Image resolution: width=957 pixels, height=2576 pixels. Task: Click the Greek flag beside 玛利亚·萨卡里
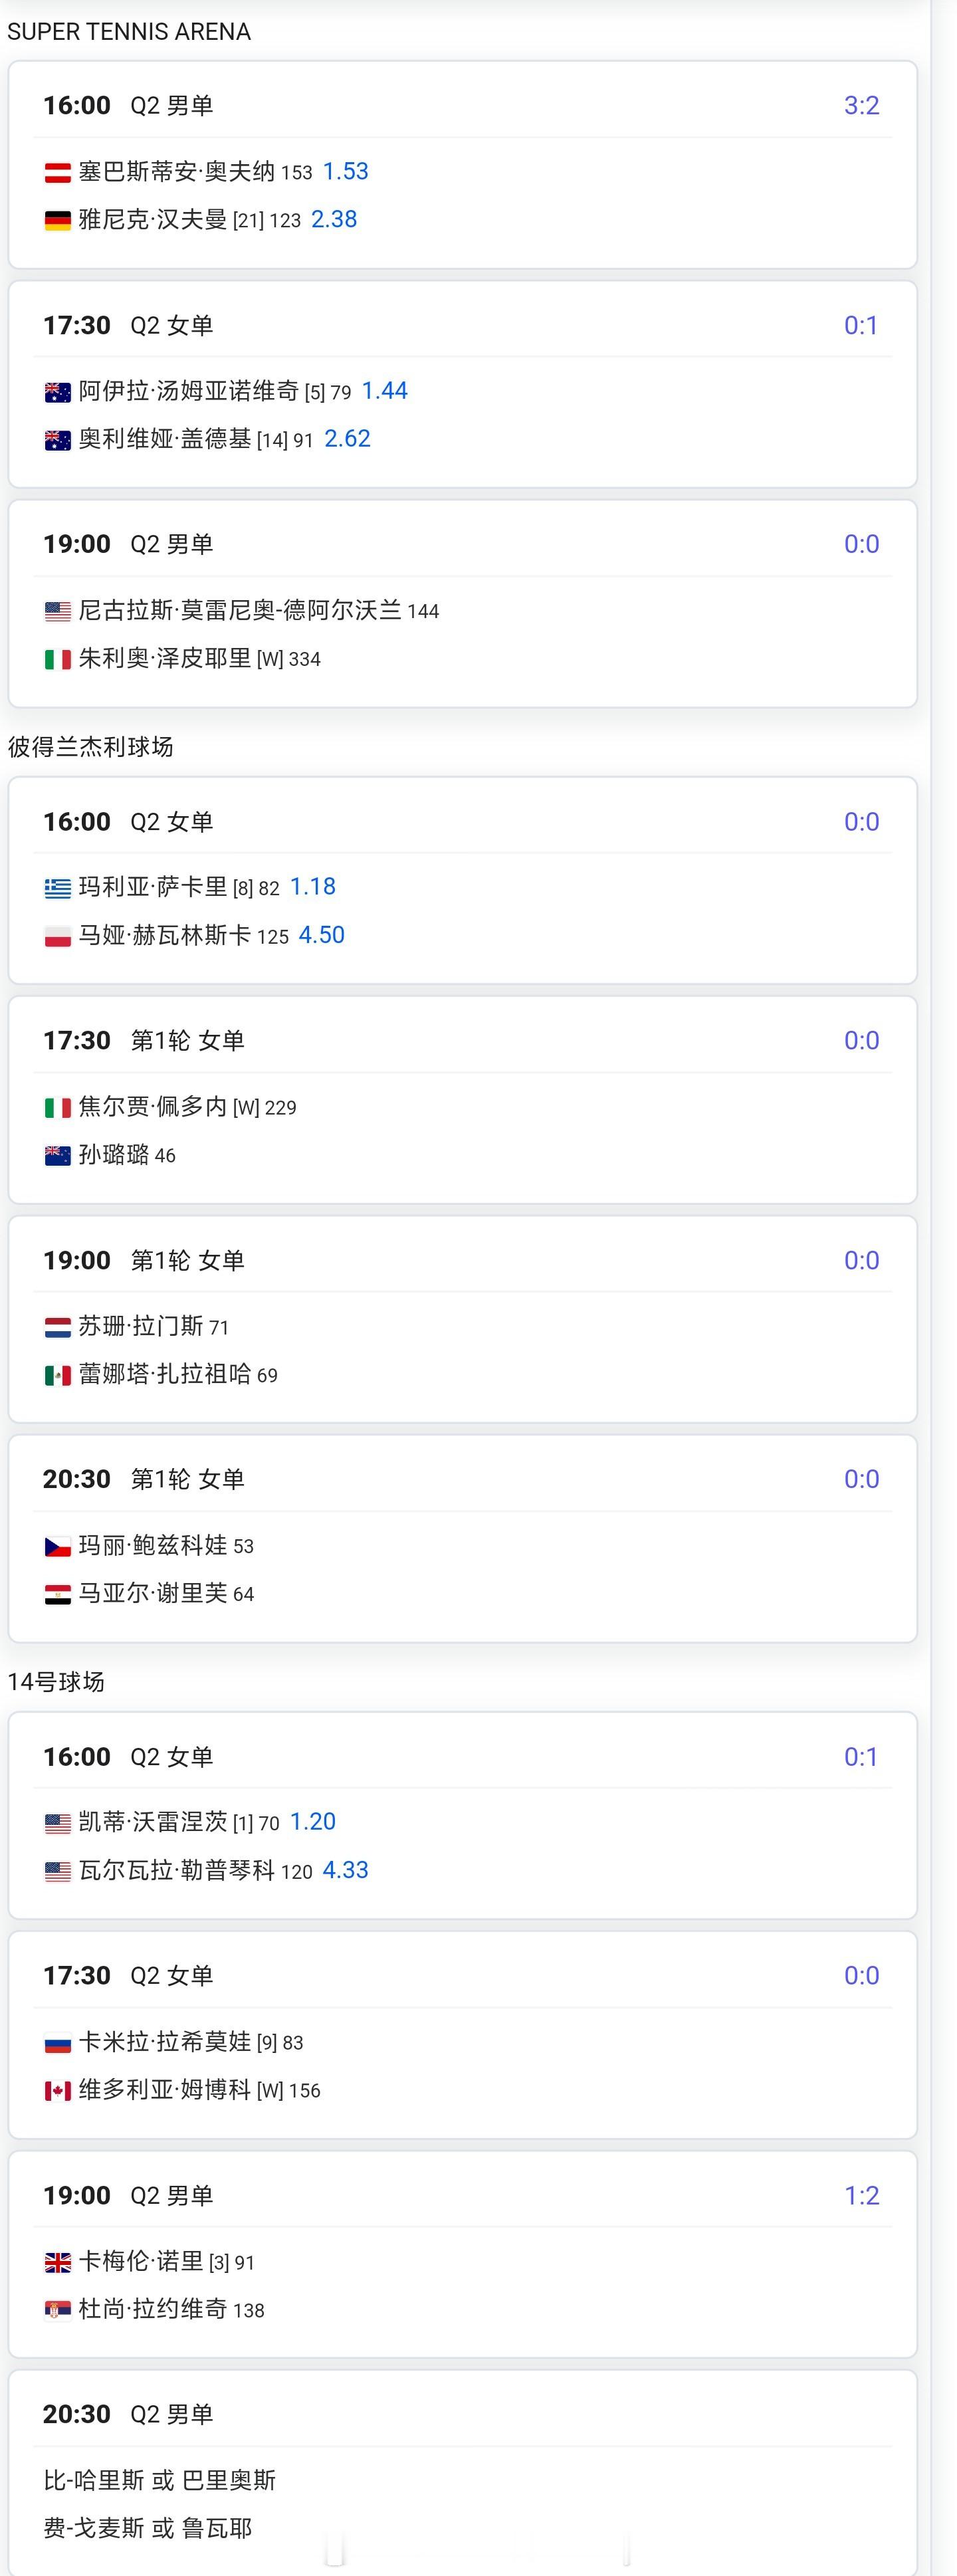click(57, 888)
